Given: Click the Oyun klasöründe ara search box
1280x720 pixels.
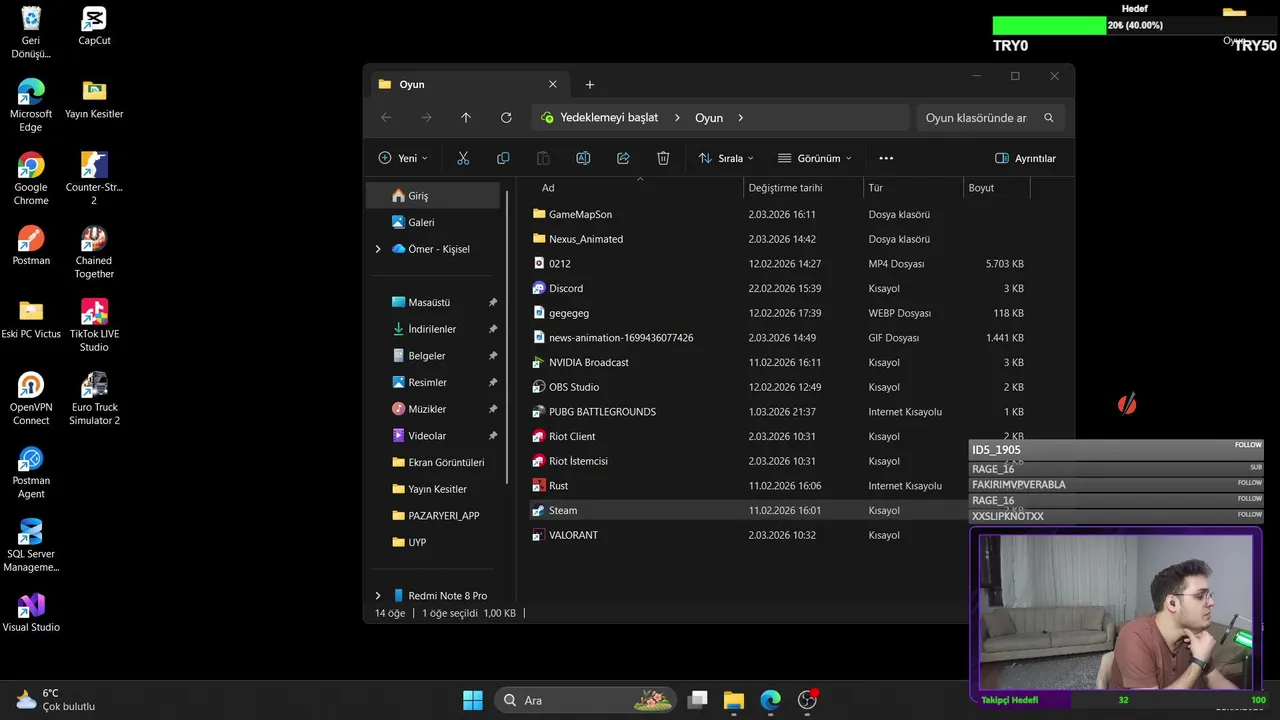Looking at the screenshot, I should click(x=990, y=118).
